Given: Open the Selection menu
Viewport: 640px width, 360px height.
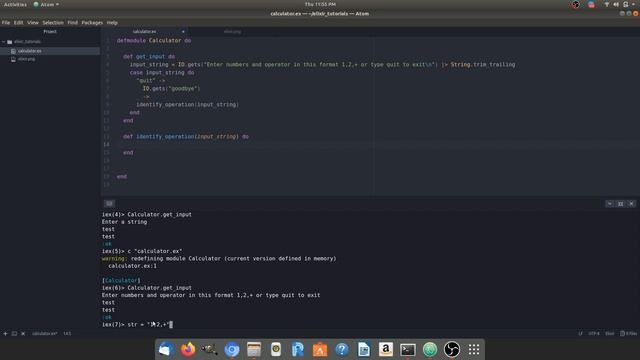Looking at the screenshot, I should [x=53, y=23].
